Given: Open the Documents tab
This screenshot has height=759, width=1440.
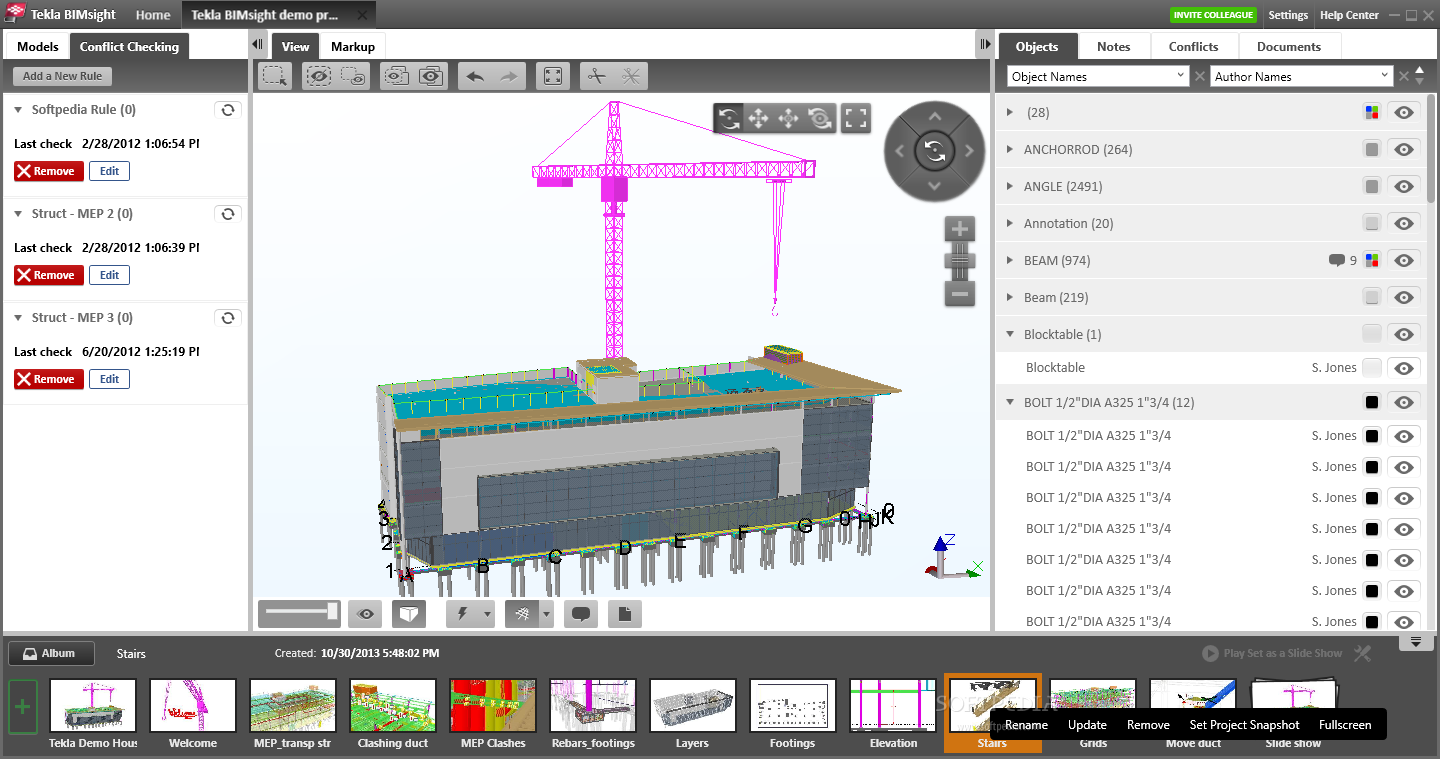Looking at the screenshot, I should [1289, 47].
